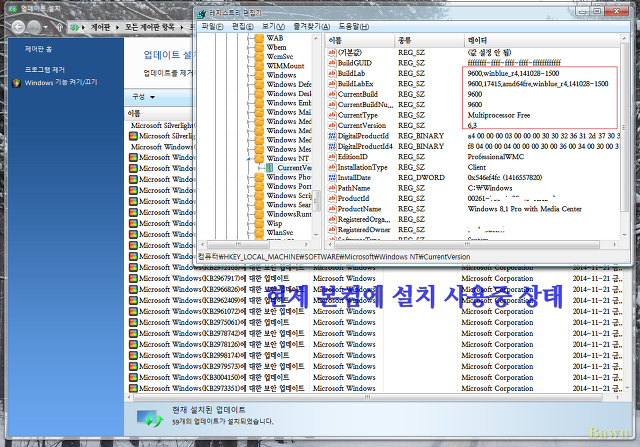Open the 즐겨찾기(A) menu in Registry Editor
The height and width of the screenshot is (447, 640).
click(311, 27)
